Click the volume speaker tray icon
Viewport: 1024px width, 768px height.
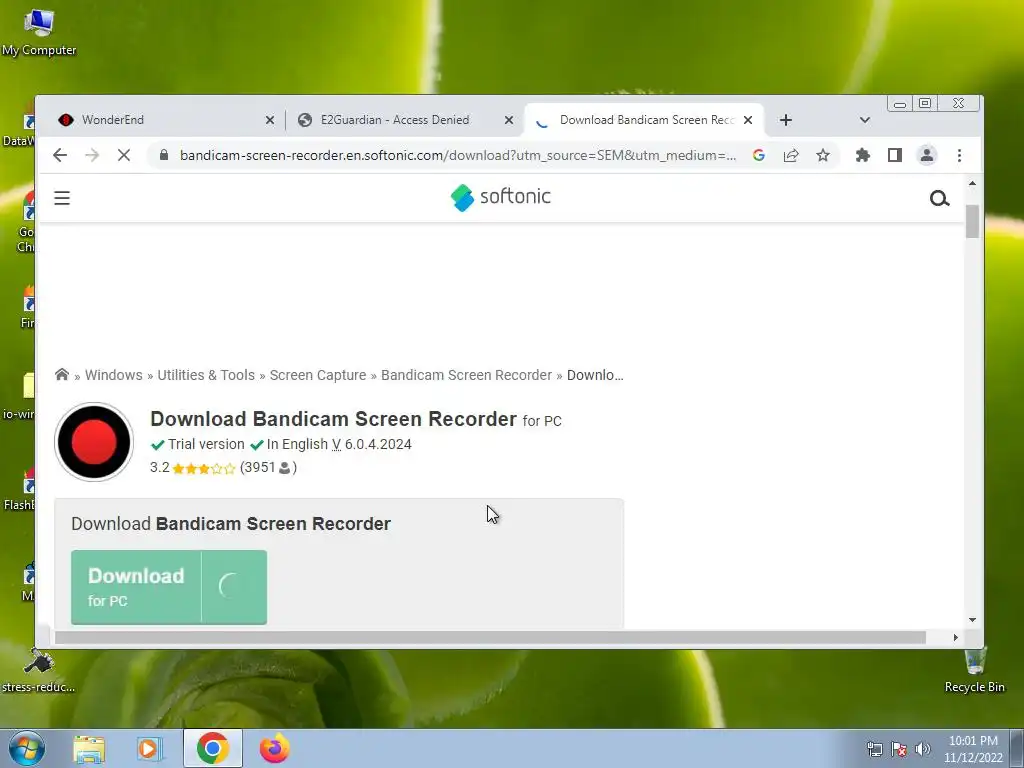click(x=922, y=749)
